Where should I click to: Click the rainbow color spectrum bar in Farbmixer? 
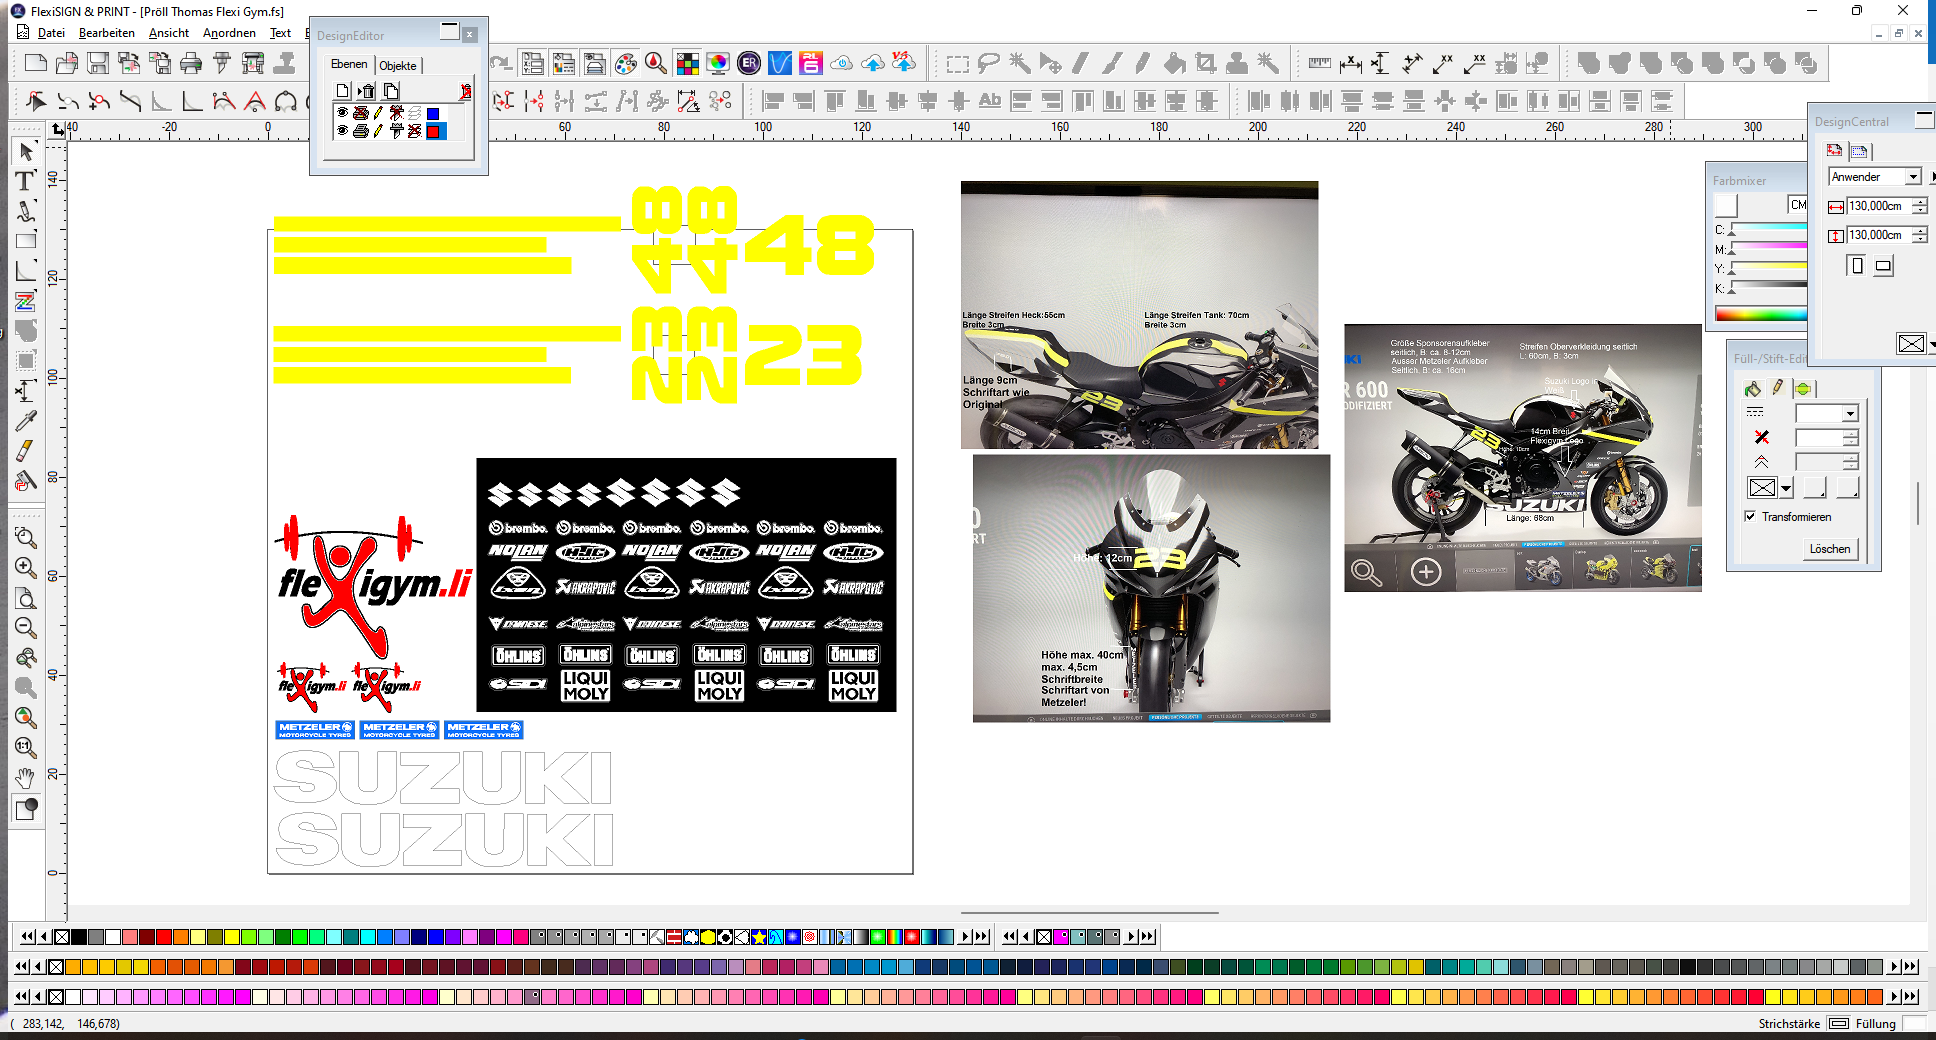(1760, 314)
